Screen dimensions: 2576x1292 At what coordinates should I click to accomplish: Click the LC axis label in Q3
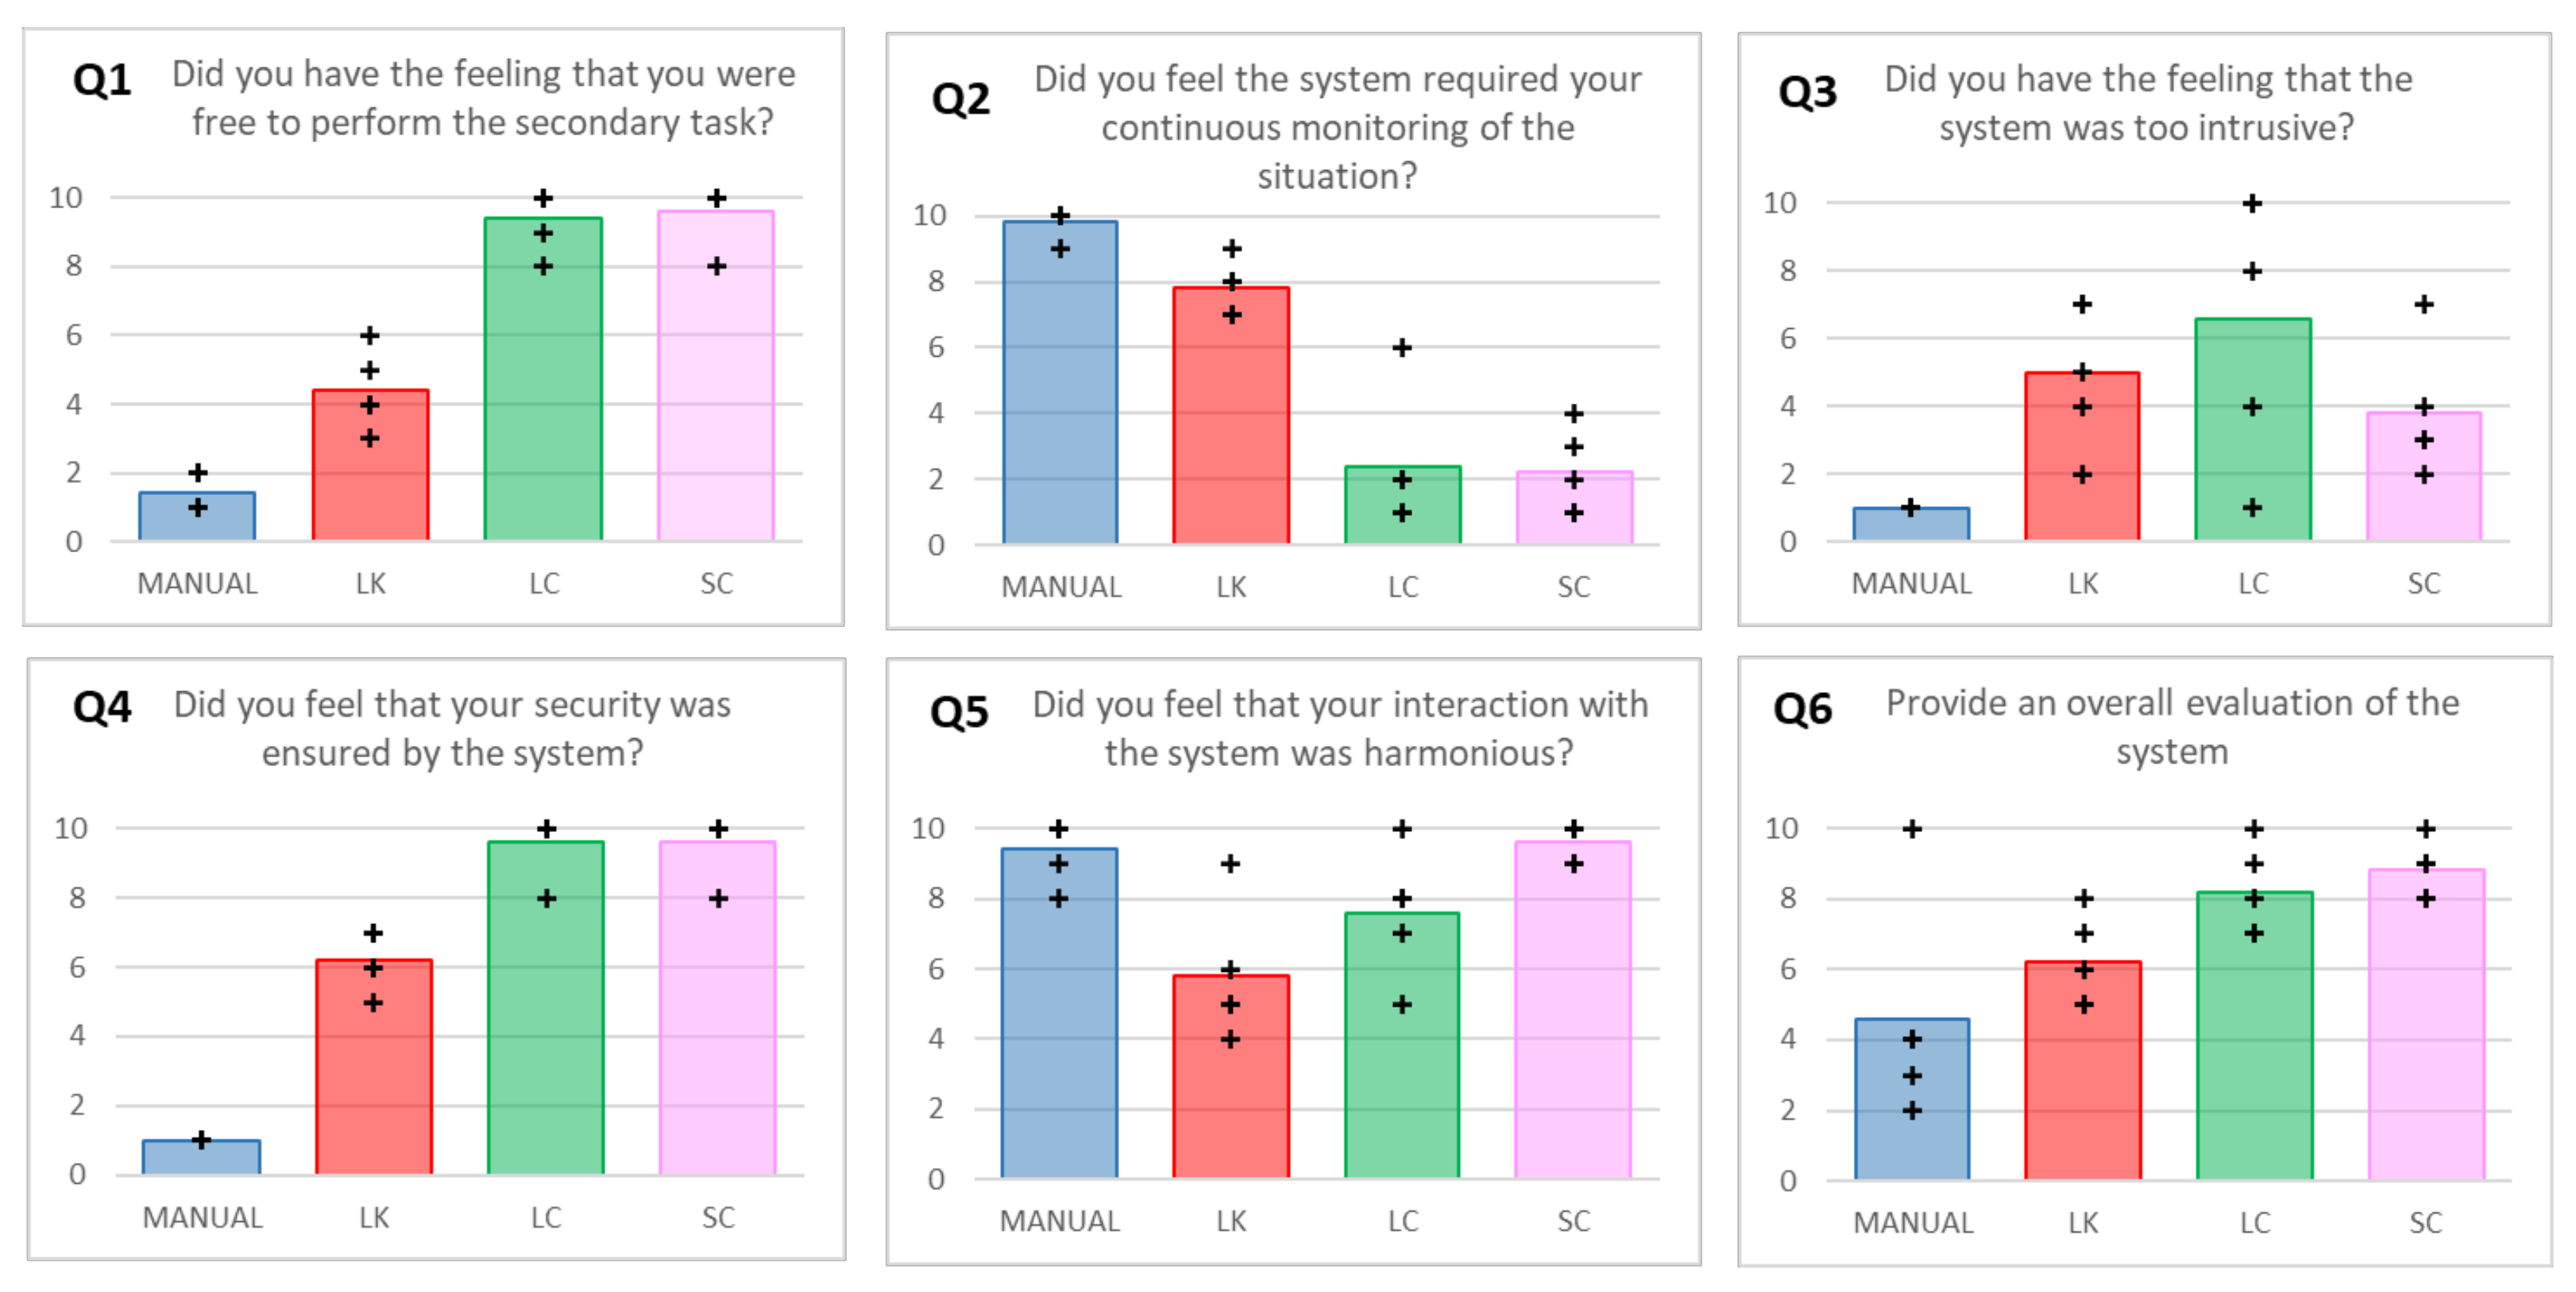click(2253, 583)
